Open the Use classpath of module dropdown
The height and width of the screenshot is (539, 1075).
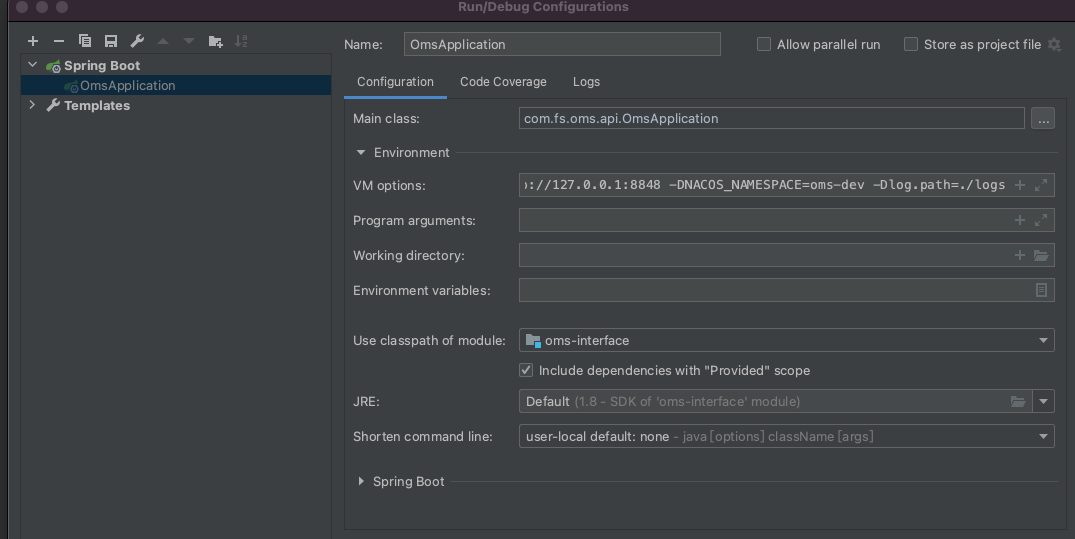pyautogui.click(x=1044, y=340)
